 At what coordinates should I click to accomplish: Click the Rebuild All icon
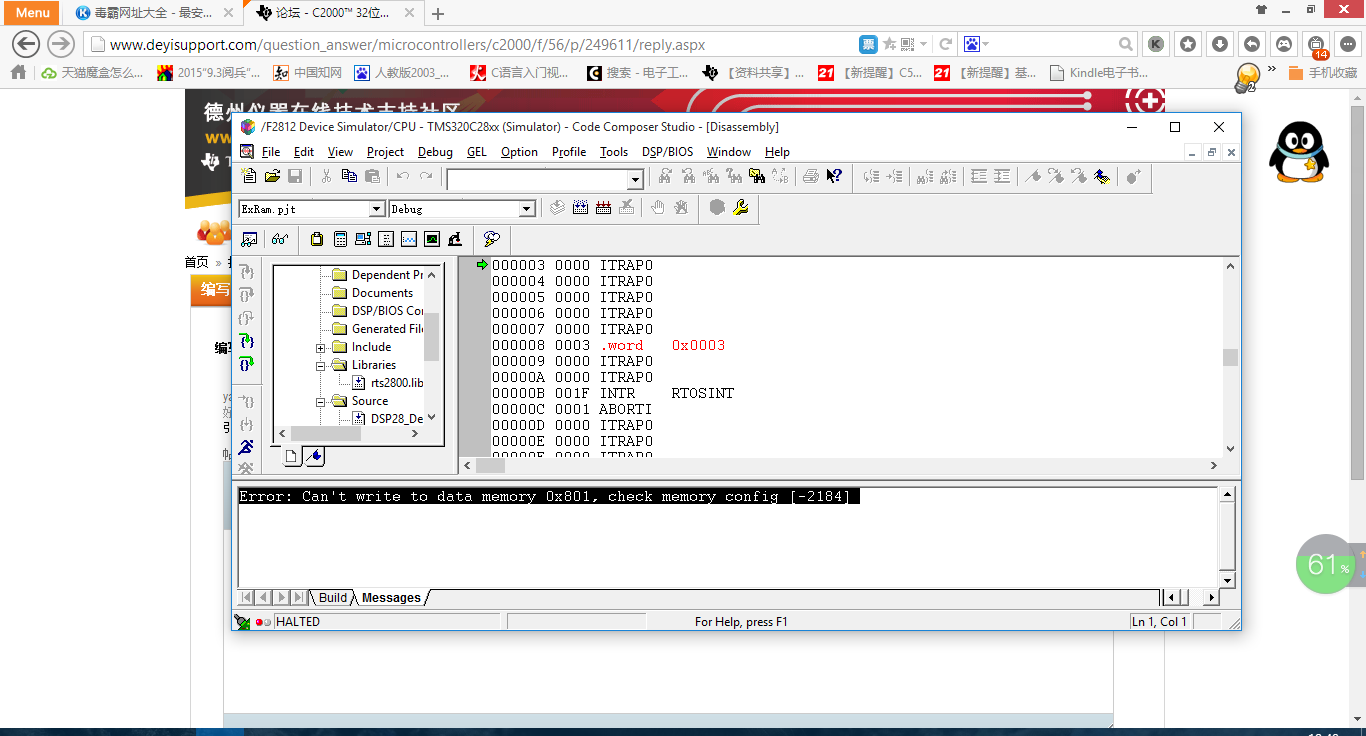603,207
